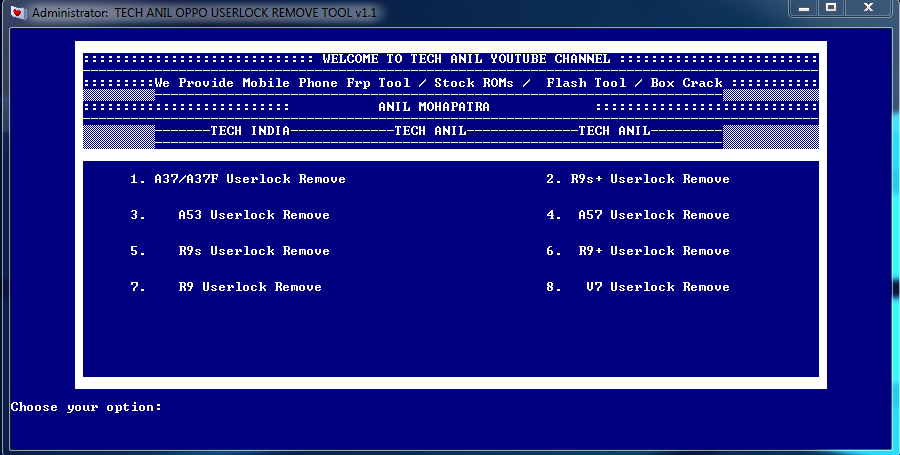Click the 'TECH INDIA' text
Image resolution: width=900 pixels, height=455 pixels.
point(250,131)
